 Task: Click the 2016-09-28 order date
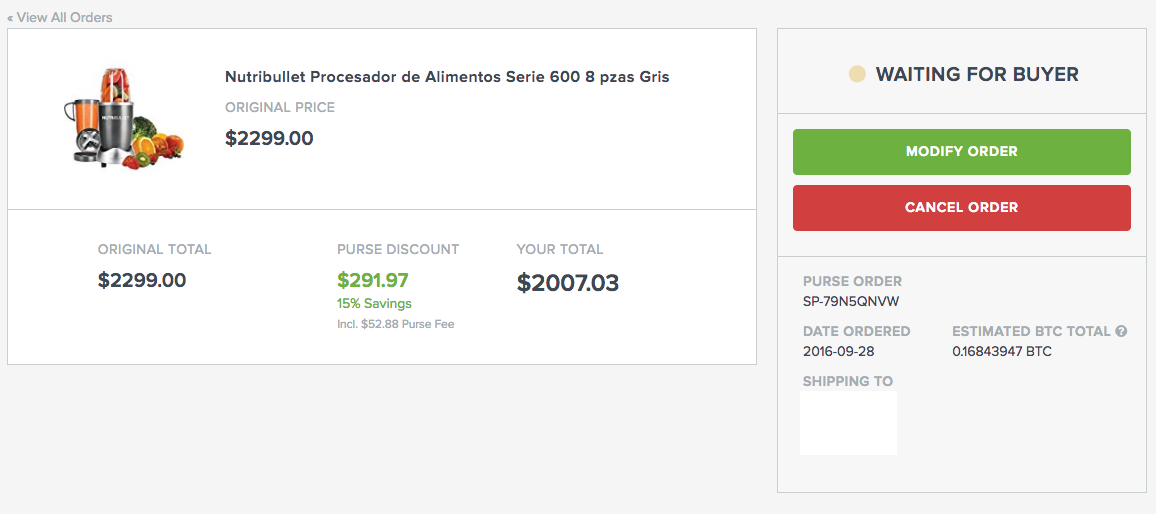tap(838, 351)
